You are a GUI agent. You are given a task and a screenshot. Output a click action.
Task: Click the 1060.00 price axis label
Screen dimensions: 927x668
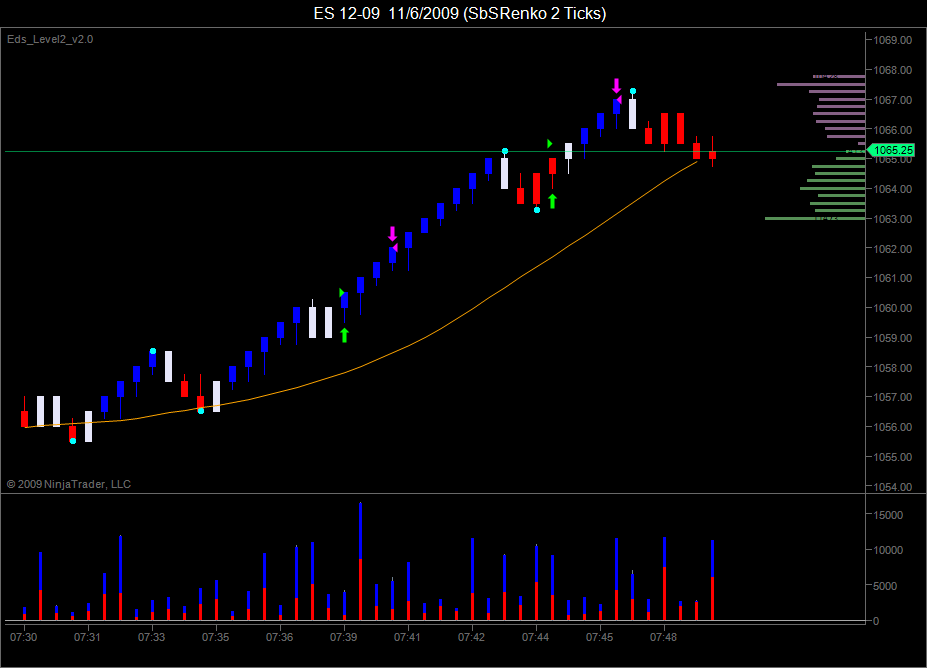coord(893,308)
